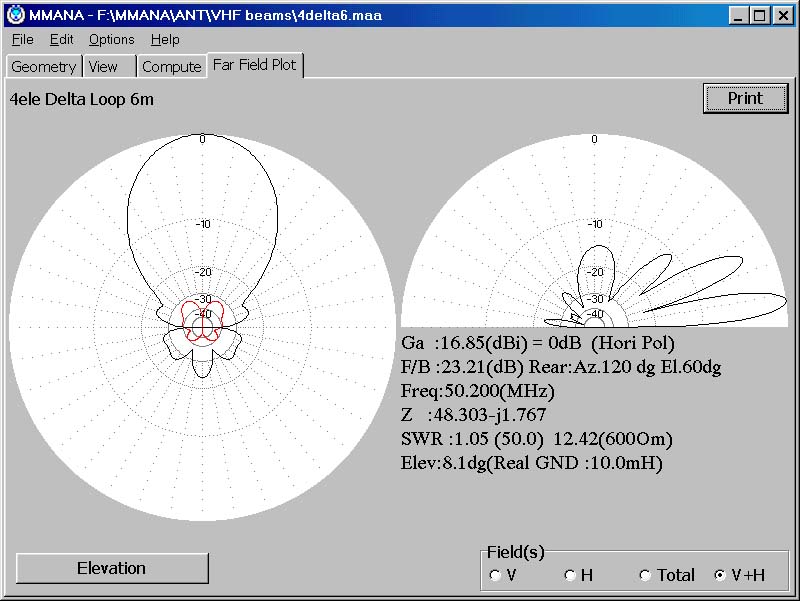The height and width of the screenshot is (601, 800).
Task: Go to the Compute tab
Action: point(171,67)
